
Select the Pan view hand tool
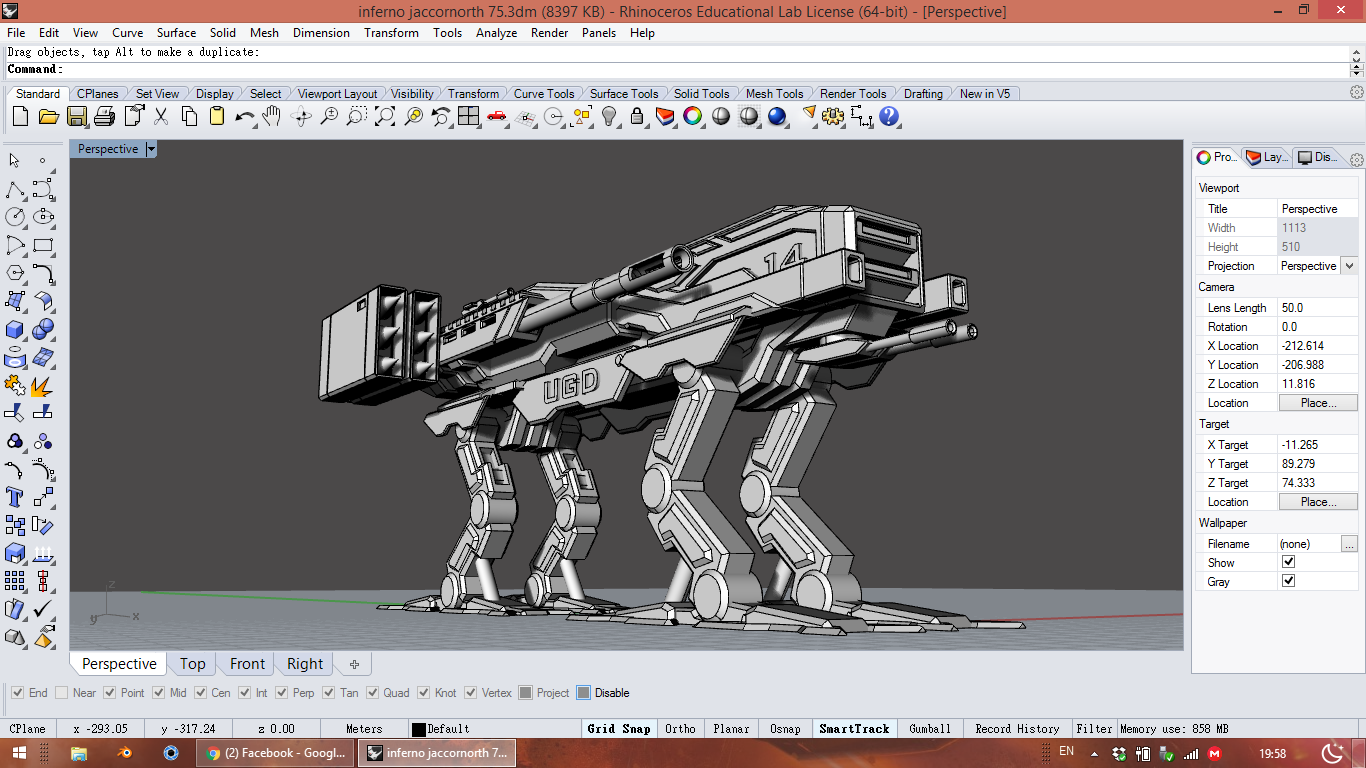click(x=272, y=117)
